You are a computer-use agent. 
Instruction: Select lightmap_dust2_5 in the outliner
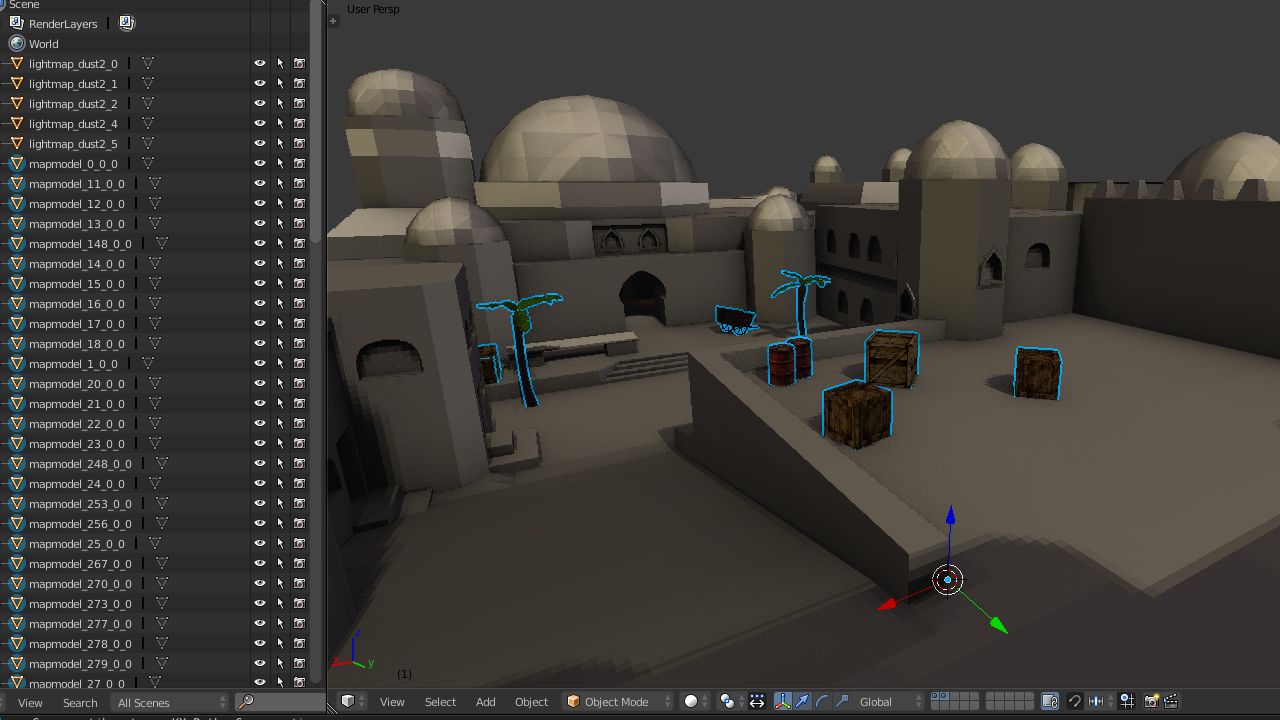(x=73, y=143)
